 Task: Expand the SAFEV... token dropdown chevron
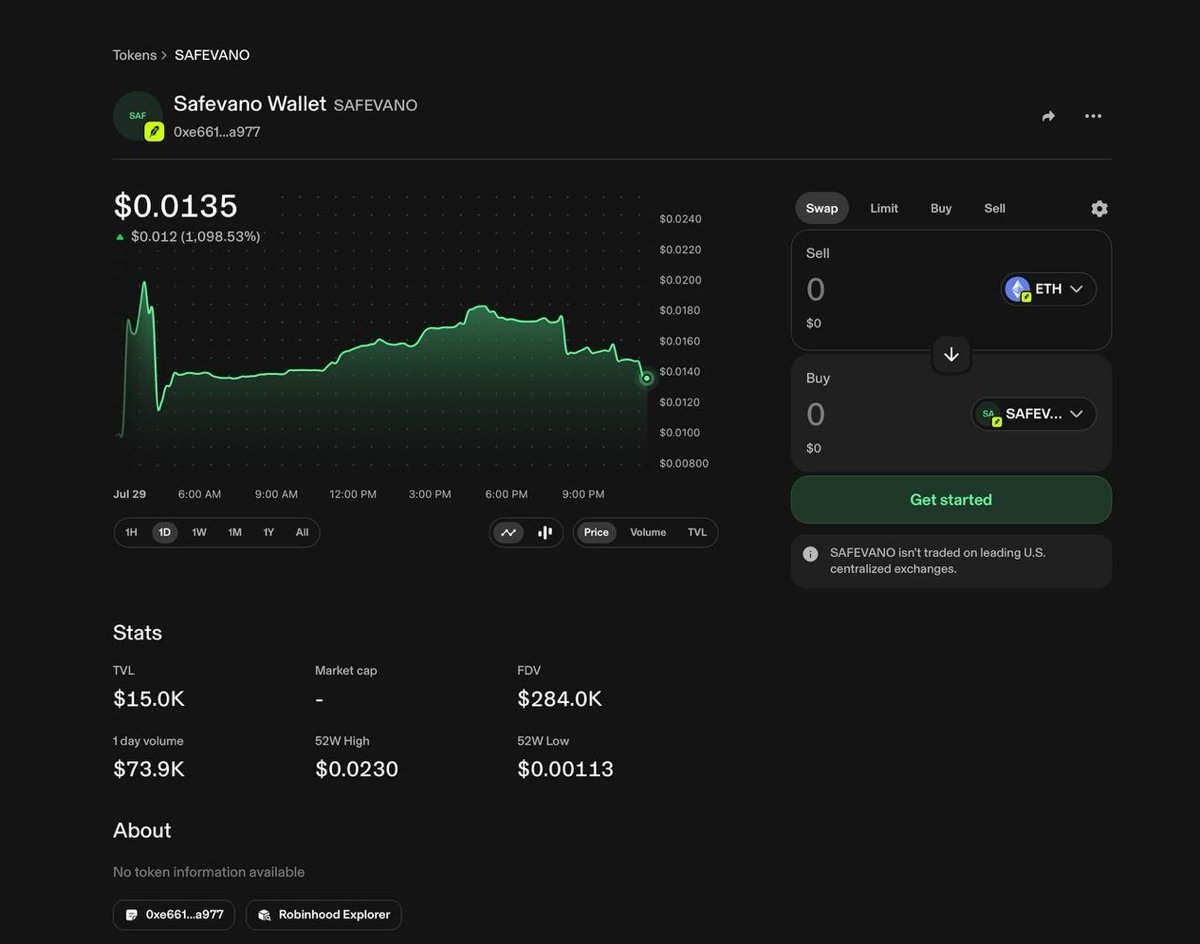(1076, 414)
